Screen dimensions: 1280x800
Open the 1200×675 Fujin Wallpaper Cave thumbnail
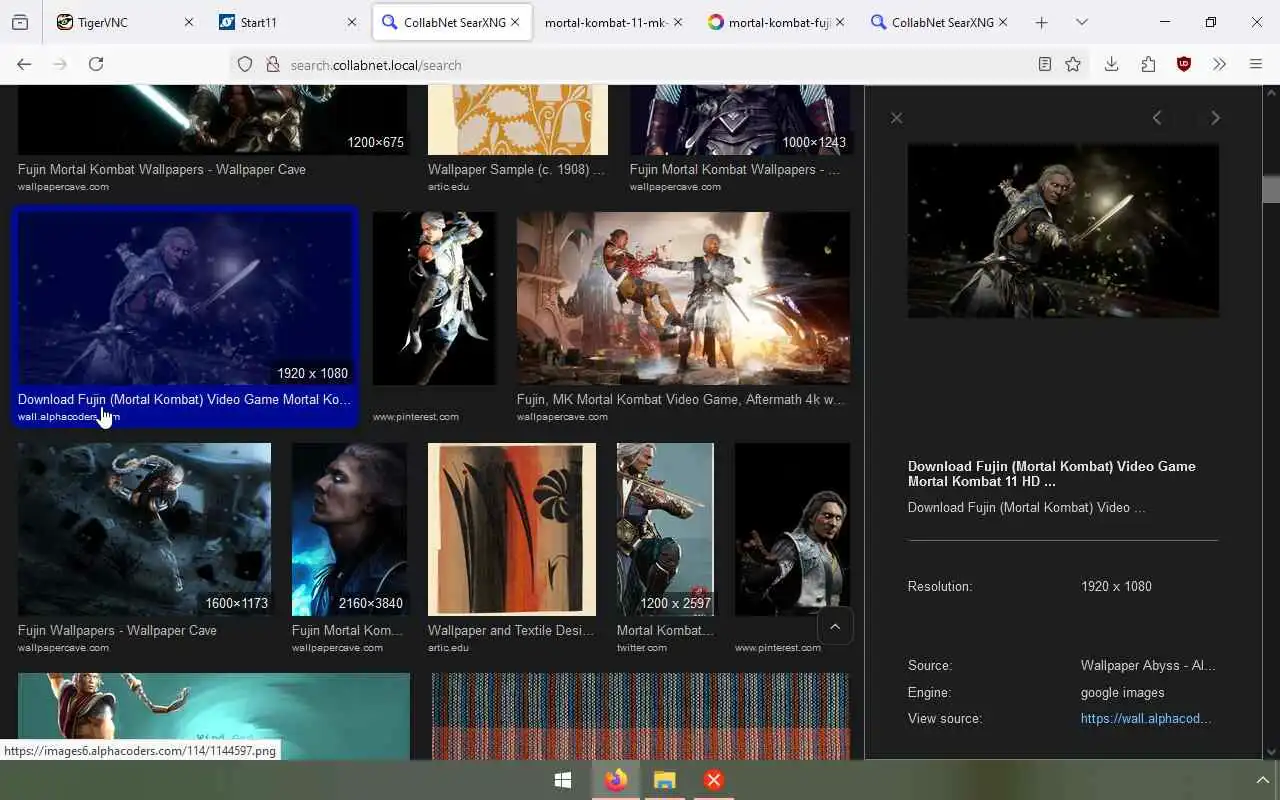tap(212, 120)
